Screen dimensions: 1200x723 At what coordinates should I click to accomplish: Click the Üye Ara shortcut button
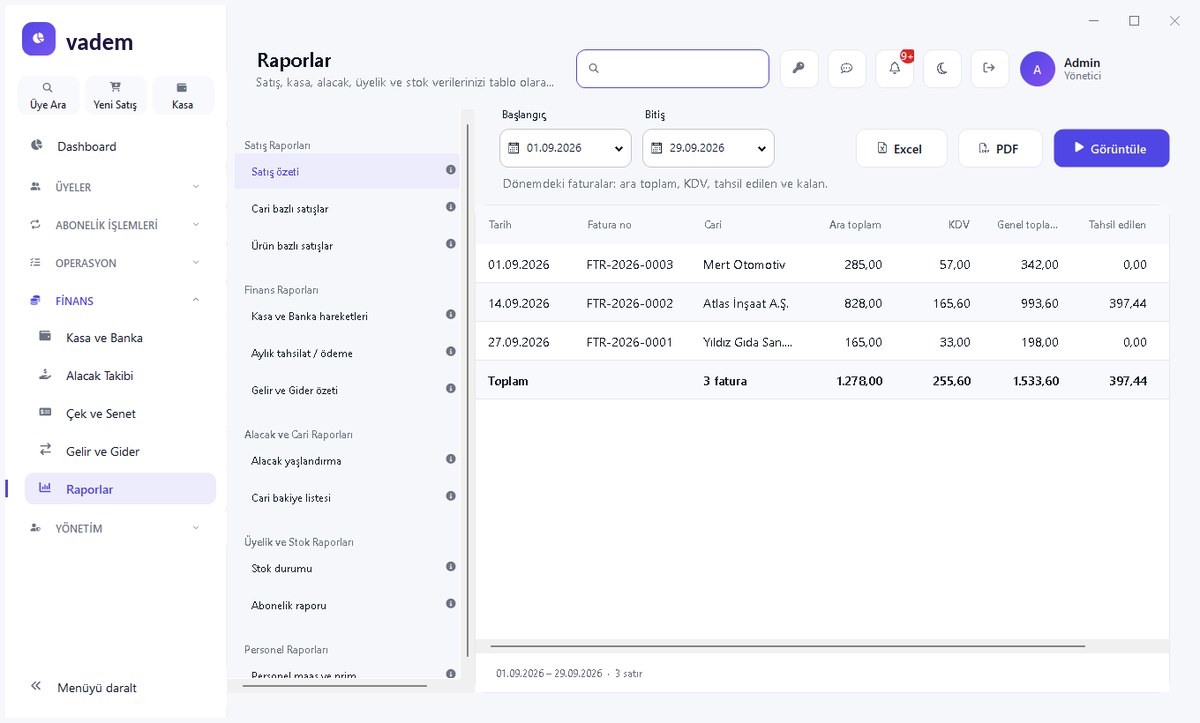pyautogui.click(x=48, y=95)
